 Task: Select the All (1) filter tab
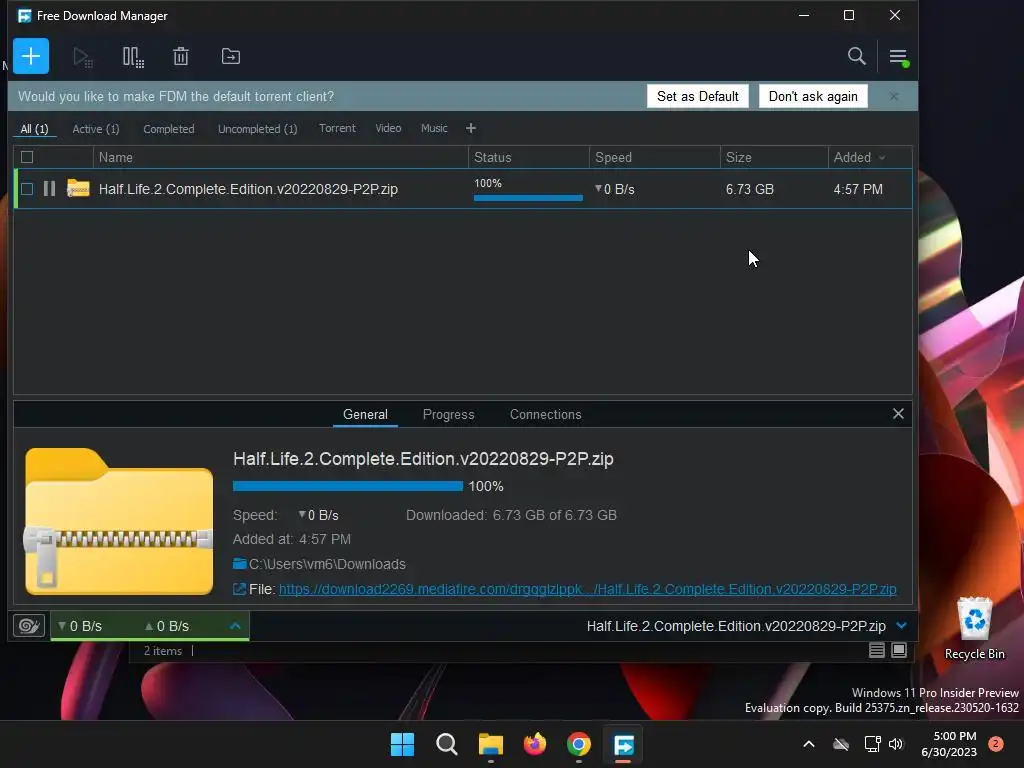click(35, 129)
